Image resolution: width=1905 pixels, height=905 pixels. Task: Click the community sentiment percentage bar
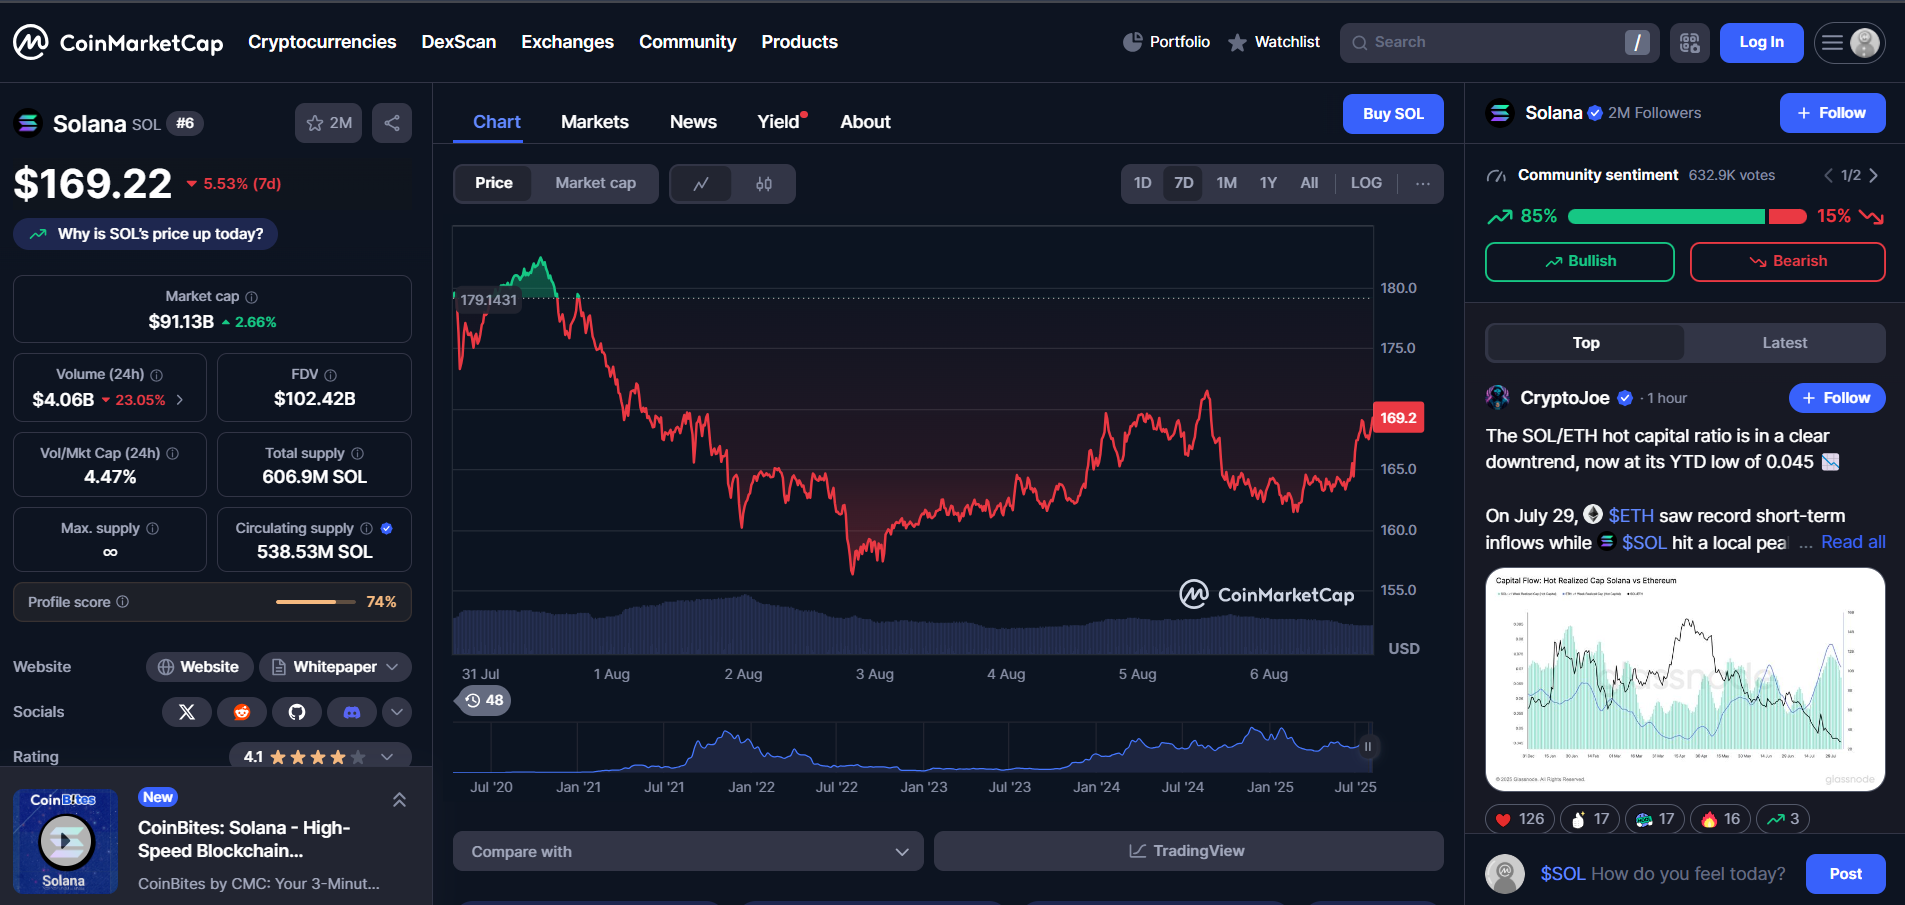point(1687,216)
